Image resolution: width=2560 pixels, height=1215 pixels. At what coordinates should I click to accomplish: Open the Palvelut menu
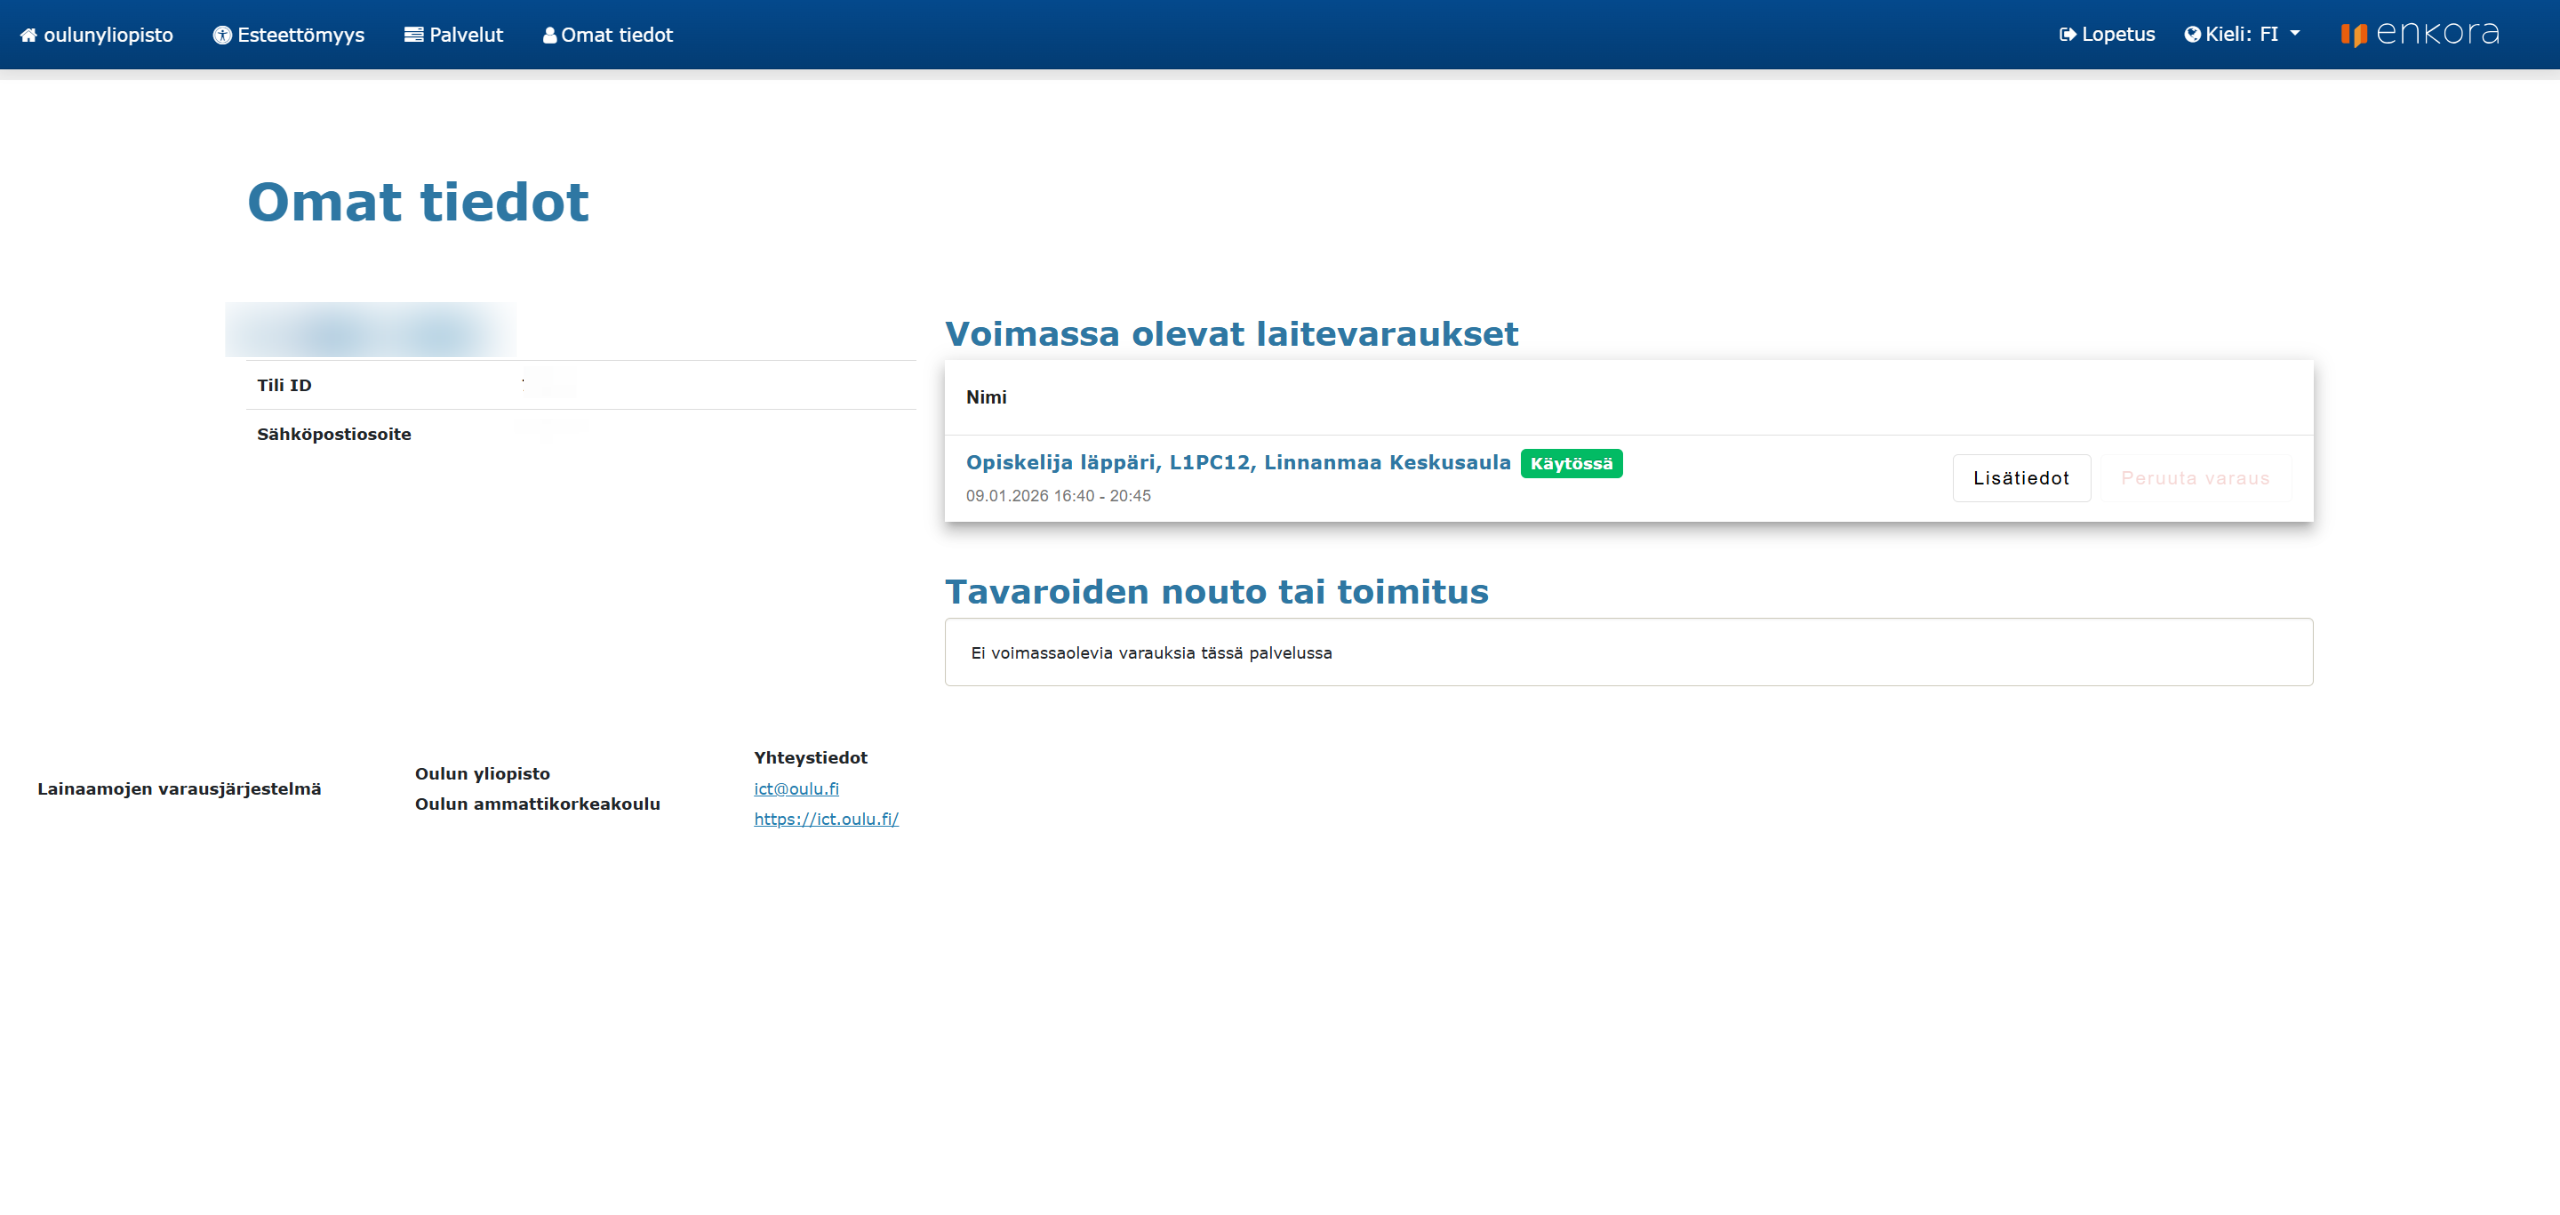pyautogui.click(x=466, y=35)
